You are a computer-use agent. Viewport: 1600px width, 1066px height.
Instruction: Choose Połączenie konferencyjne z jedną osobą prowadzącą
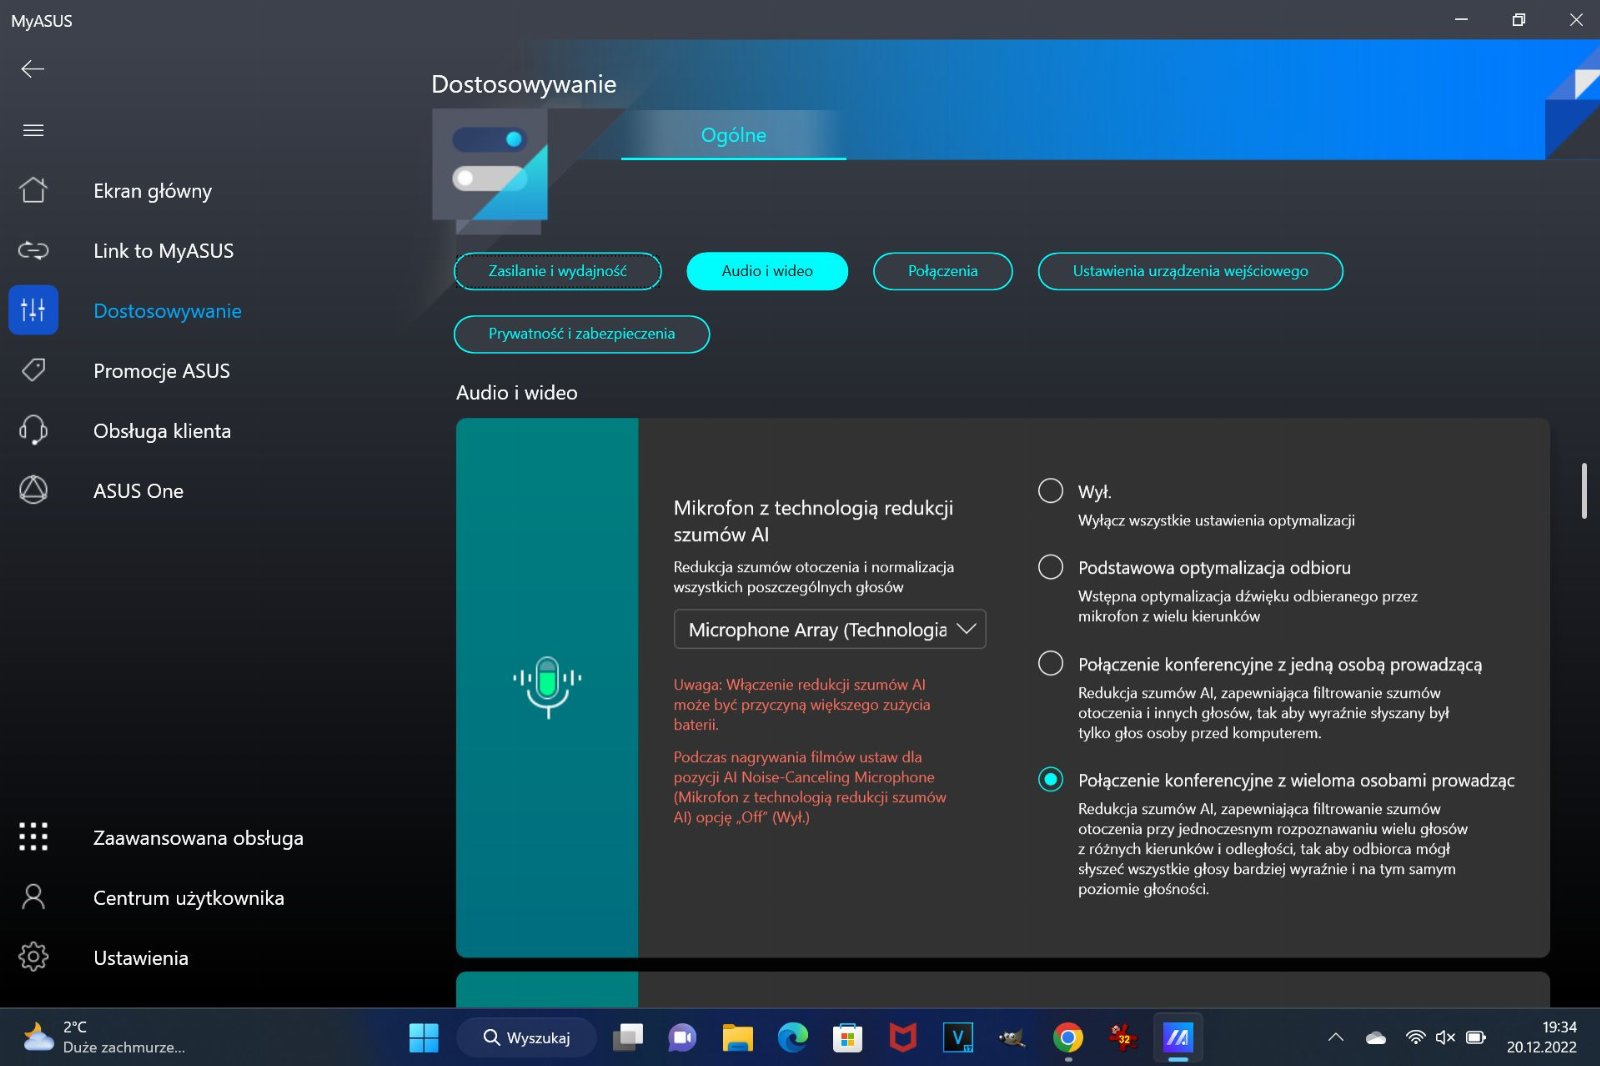click(x=1050, y=663)
